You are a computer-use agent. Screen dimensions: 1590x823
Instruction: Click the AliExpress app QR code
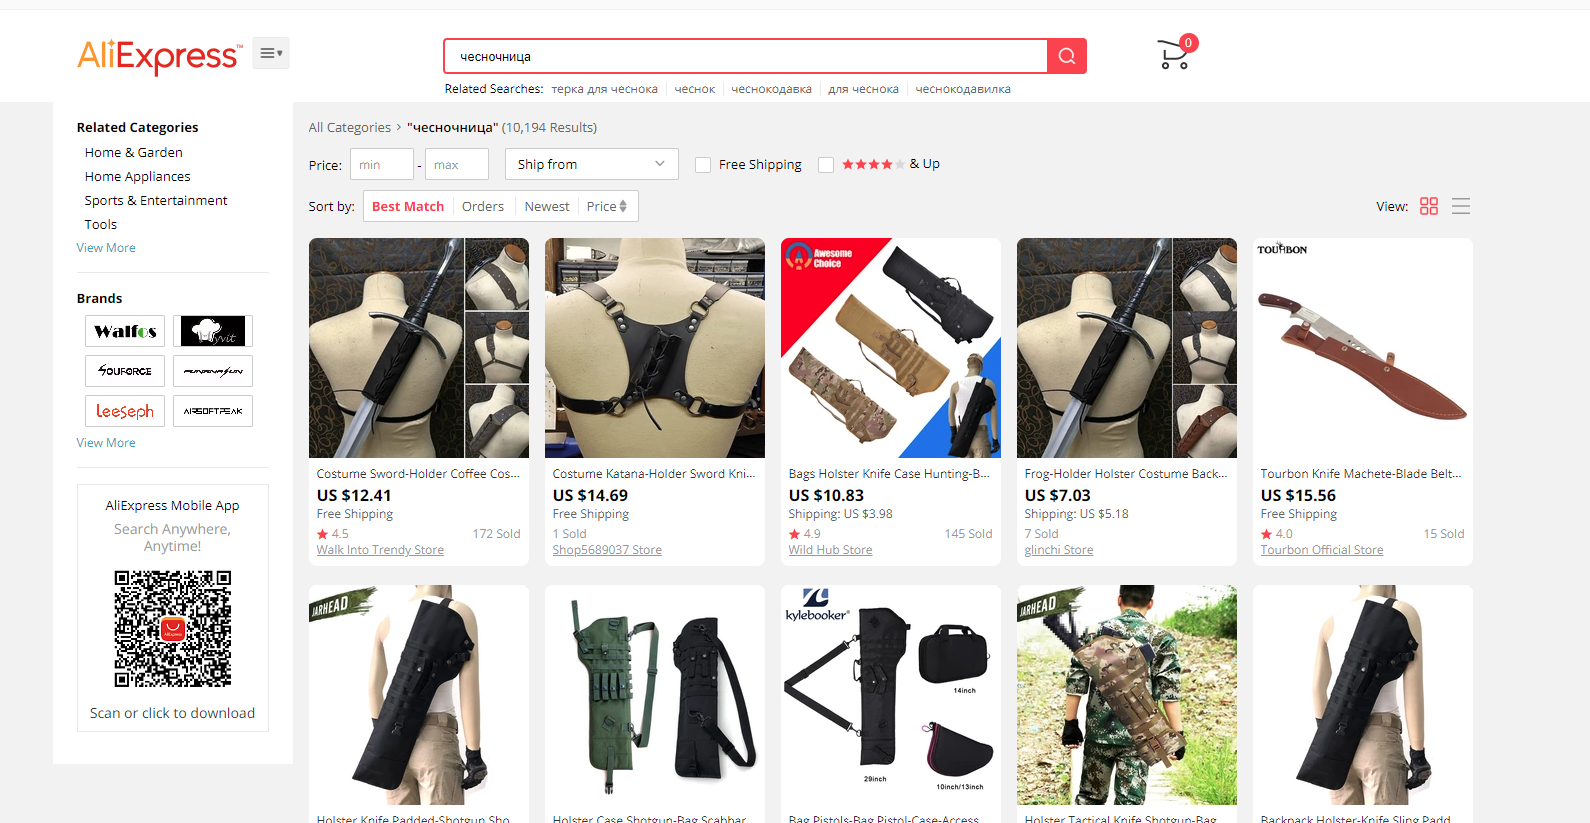tap(173, 629)
